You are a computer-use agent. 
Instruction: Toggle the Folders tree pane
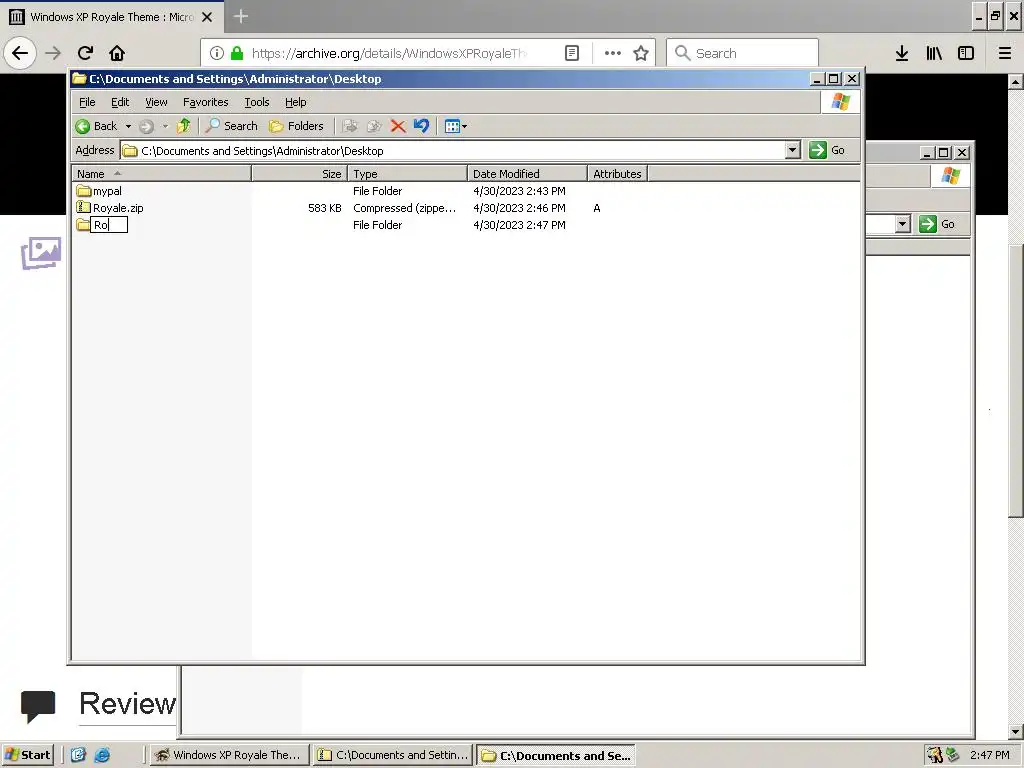click(x=296, y=126)
